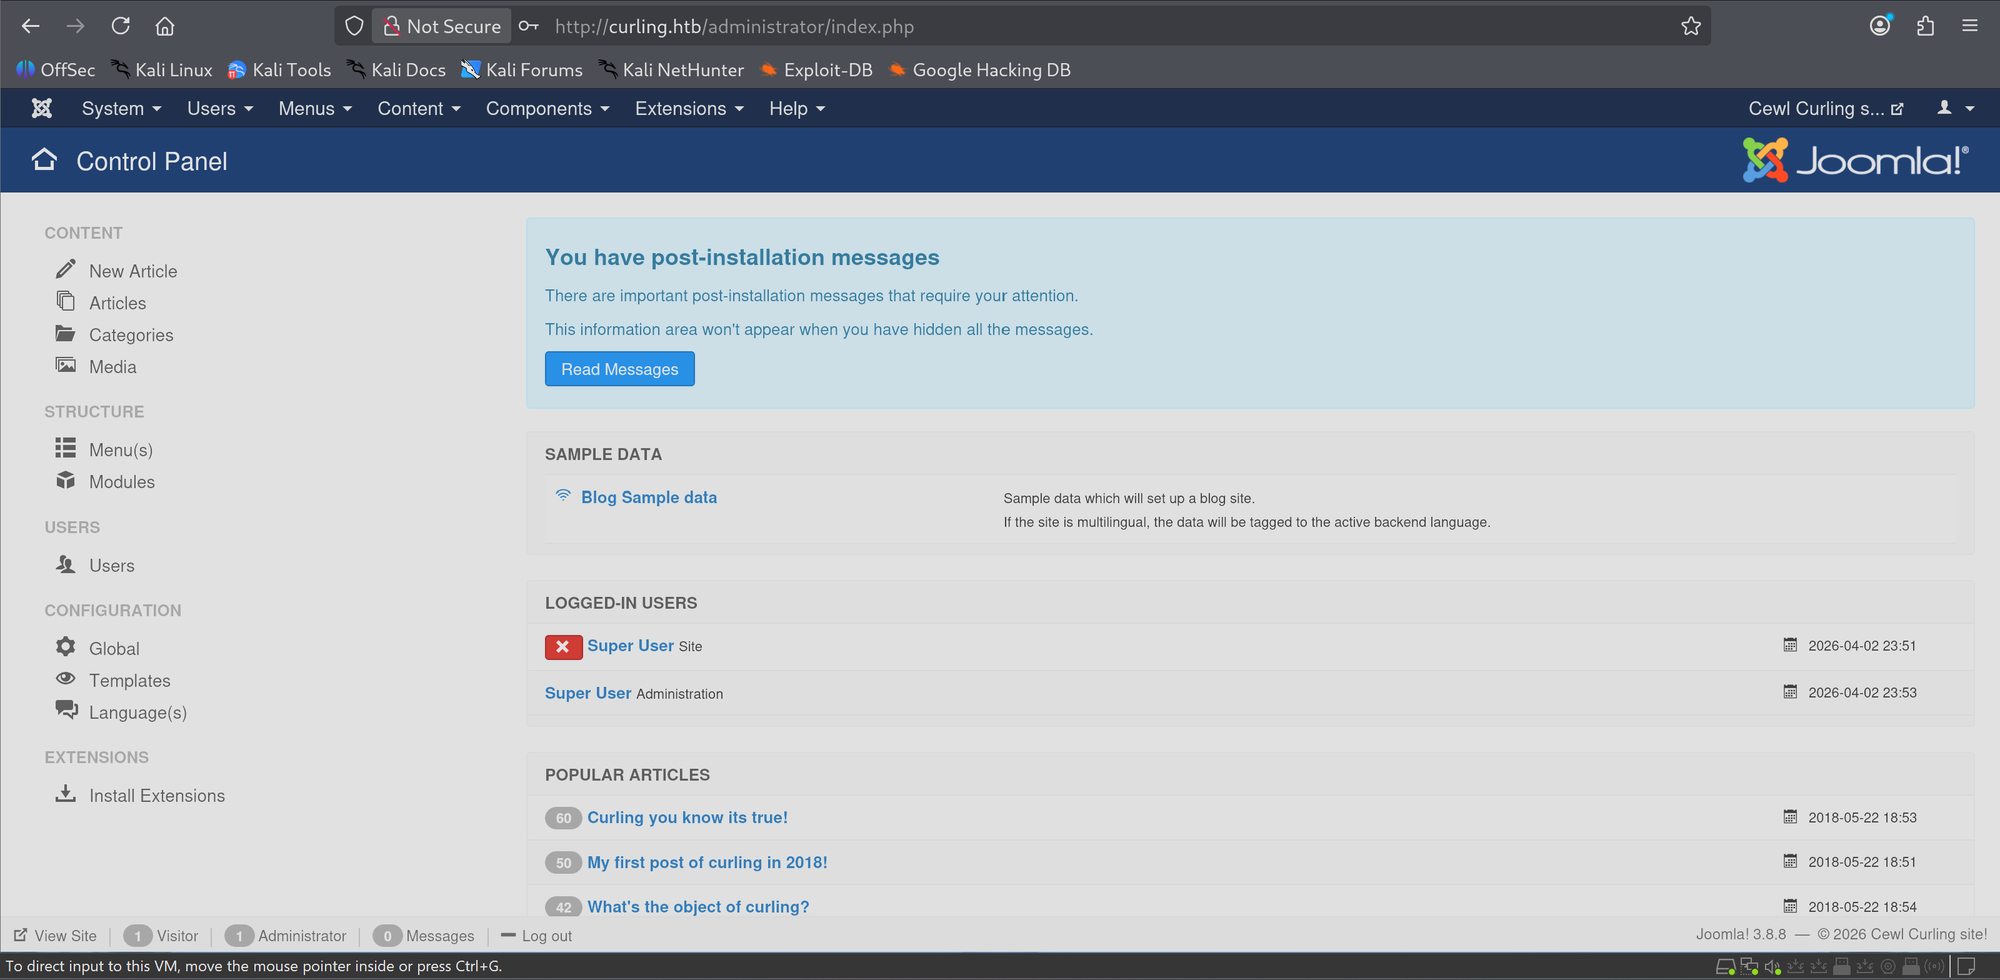Open the System dropdown menu
The image size is (2000, 980).
pos(121,108)
